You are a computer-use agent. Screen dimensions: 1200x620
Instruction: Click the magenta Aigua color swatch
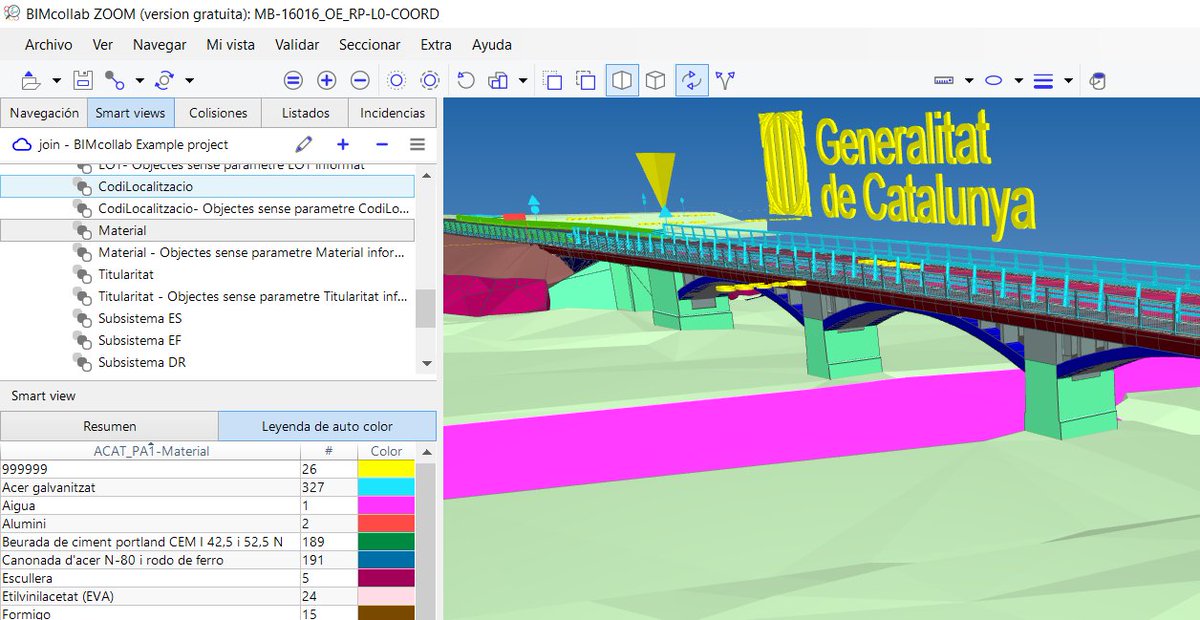tap(386, 506)
